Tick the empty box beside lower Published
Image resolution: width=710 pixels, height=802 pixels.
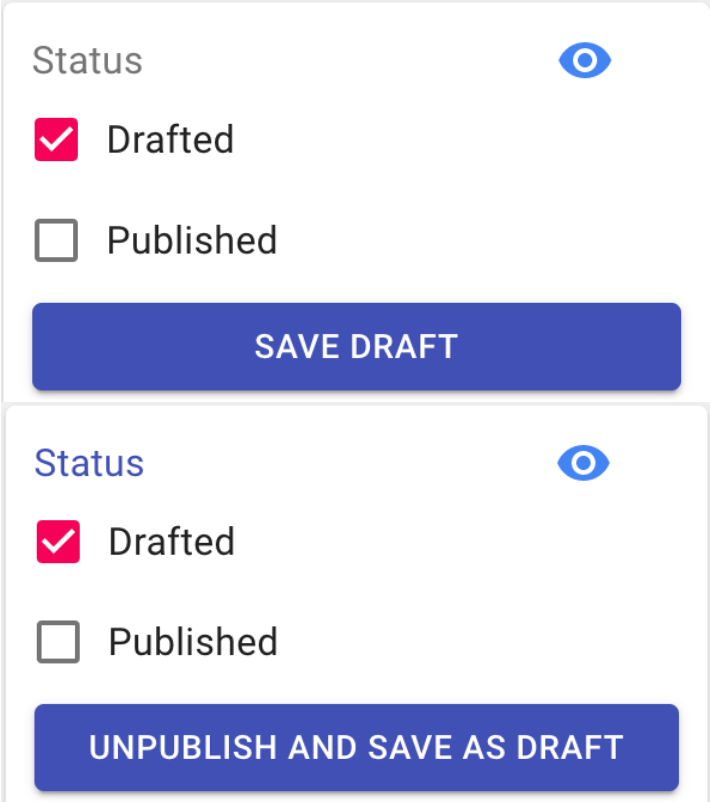(58, 642)
